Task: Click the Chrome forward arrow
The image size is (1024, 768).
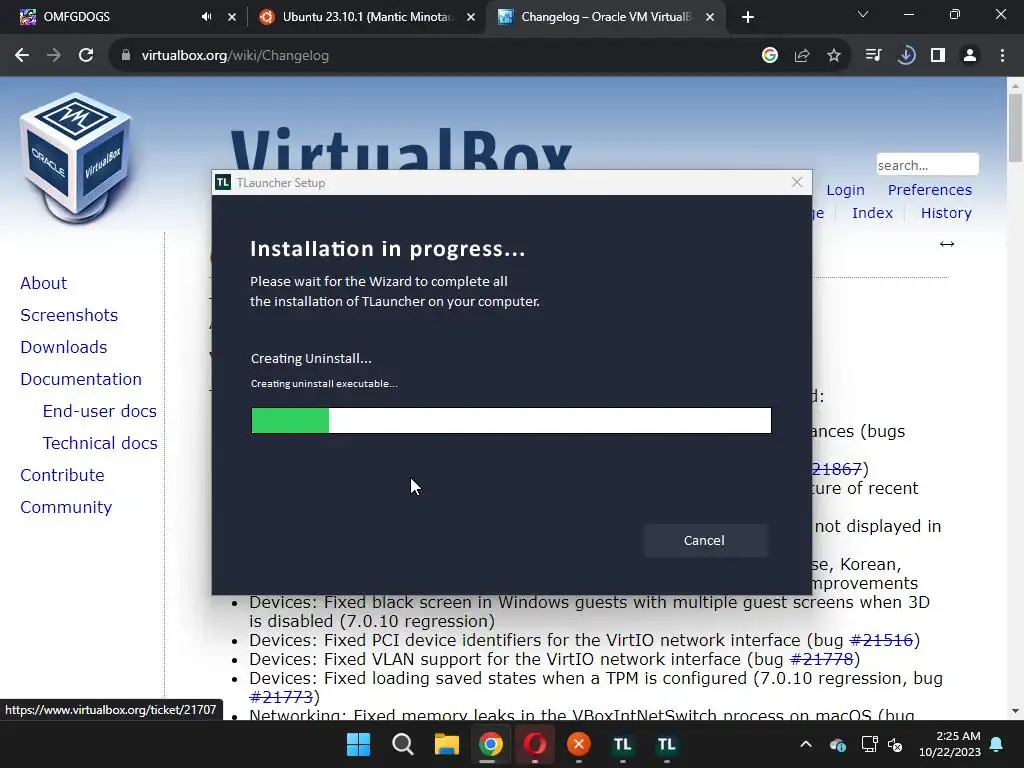Action: [54, 56]
